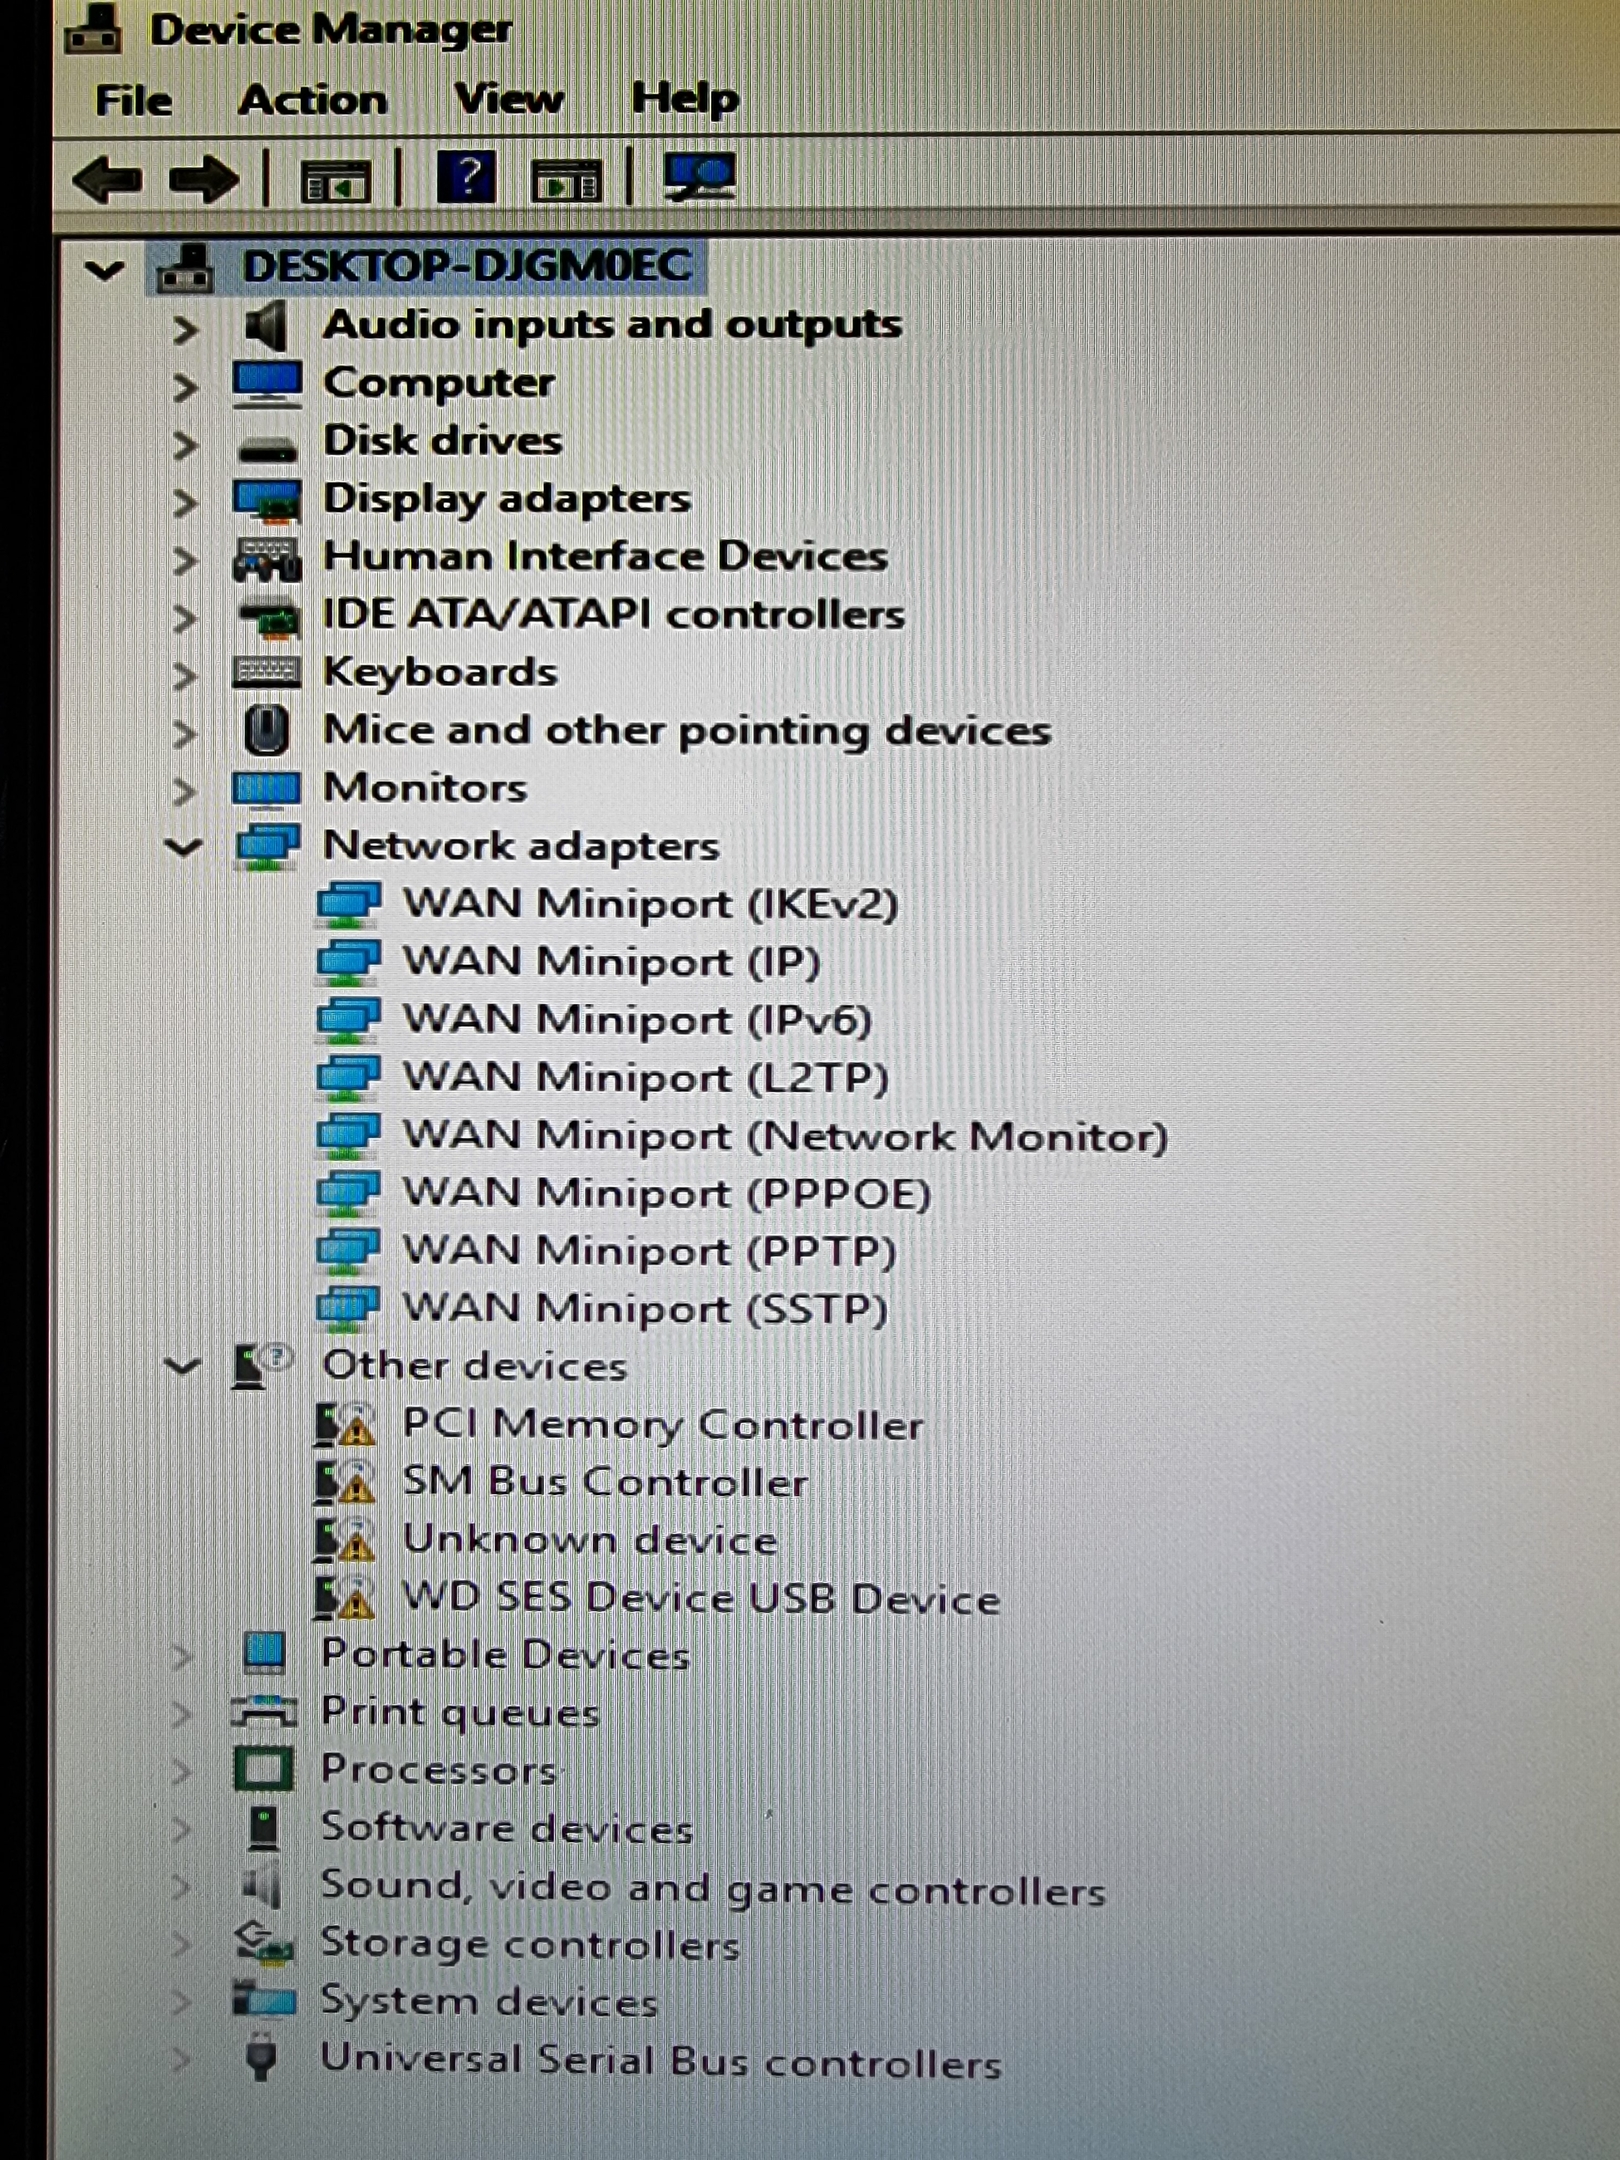Click Show/Hide Console Tree toolbar icon
Image resolution: width=1620 pixels, height=2160 pixels.
pyautogui.click(x=336, y=183)
